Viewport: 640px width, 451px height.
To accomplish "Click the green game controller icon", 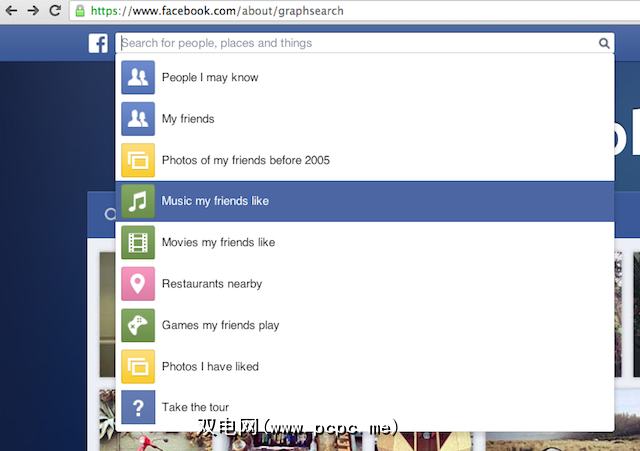I will 138,325.
